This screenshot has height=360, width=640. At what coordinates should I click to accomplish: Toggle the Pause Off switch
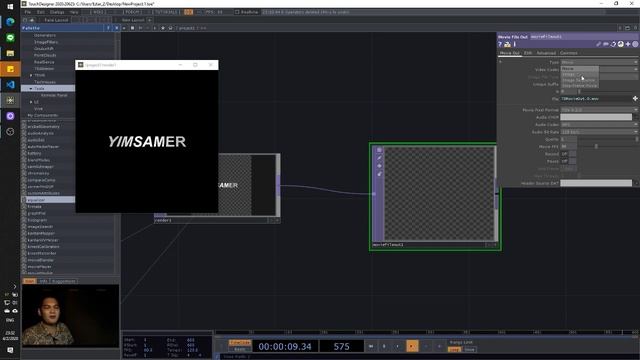[568, 161]
